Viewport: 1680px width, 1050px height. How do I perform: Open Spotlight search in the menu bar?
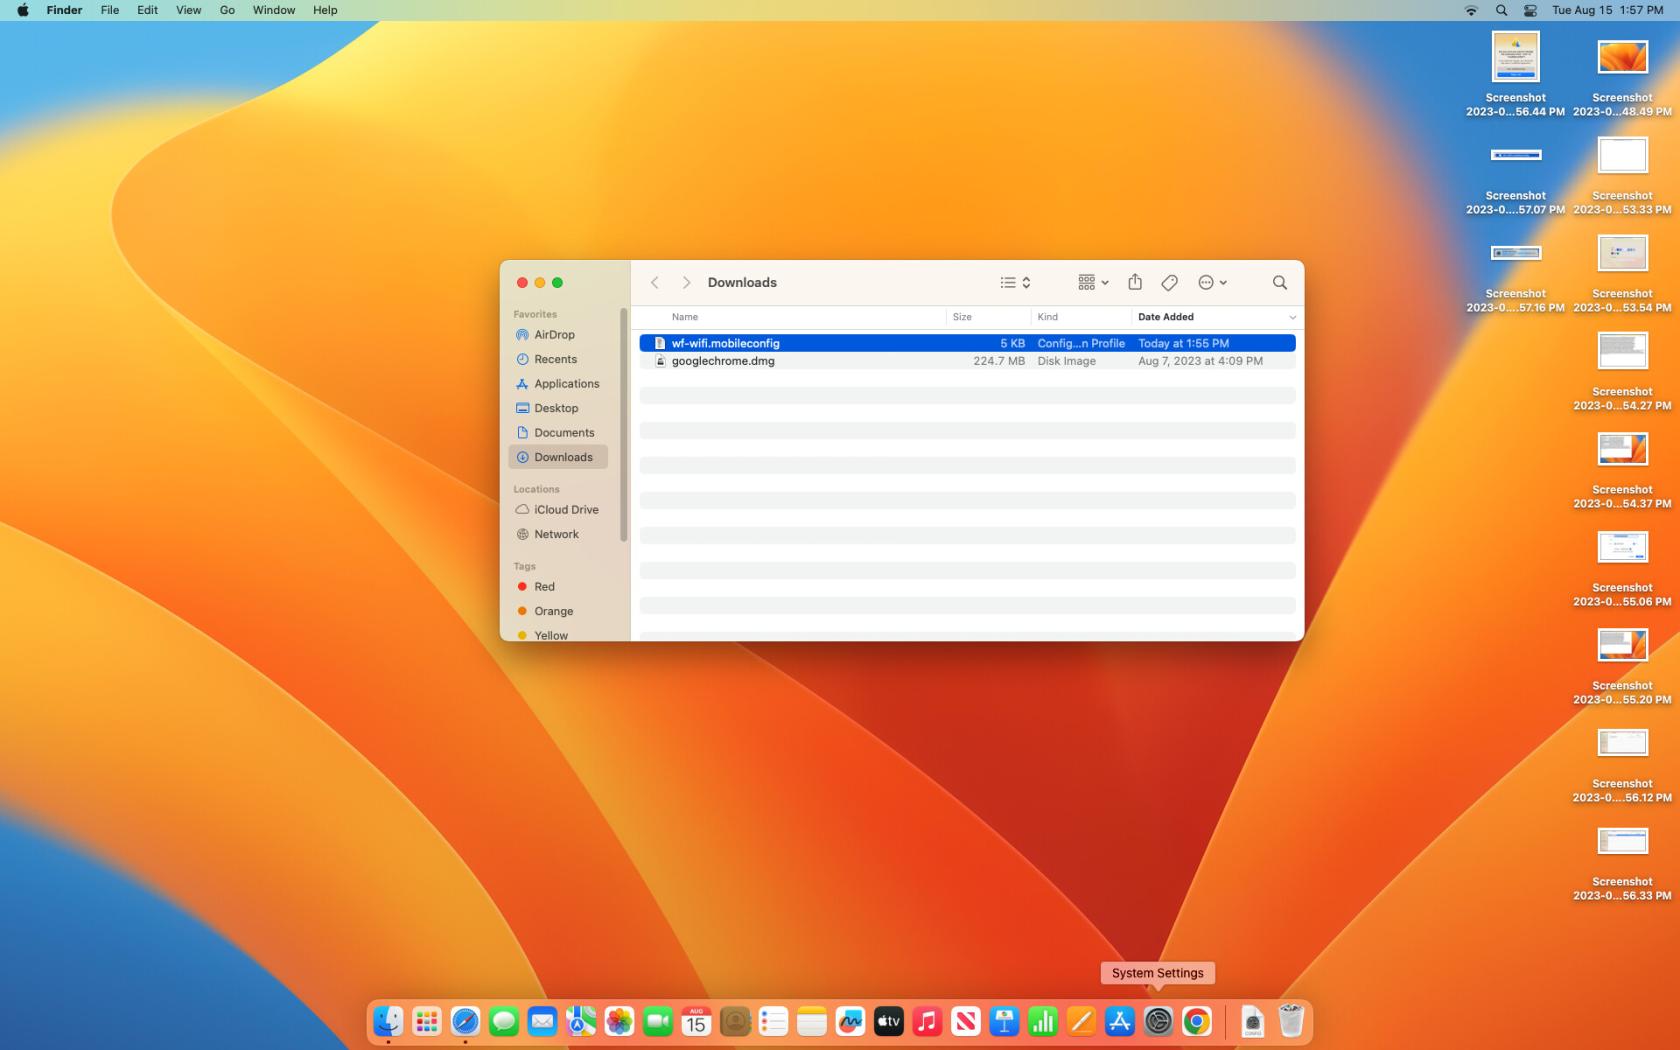(1501, 10)
